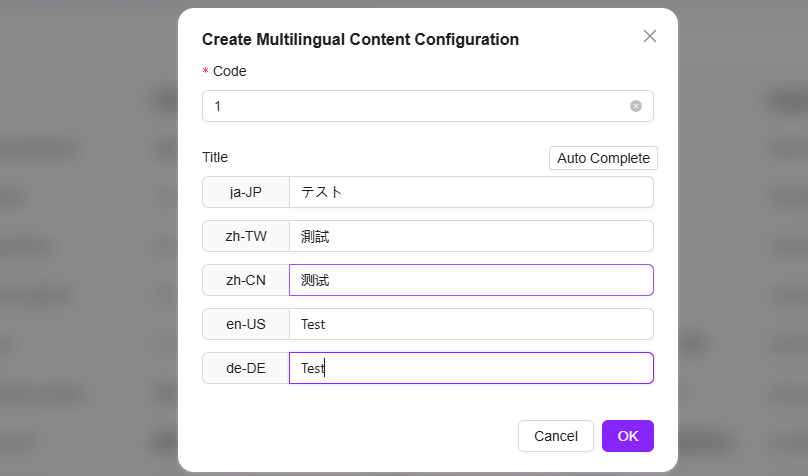Click the ja-JP language label
Screen dimensions: 808x476
(x=246, y=192)
